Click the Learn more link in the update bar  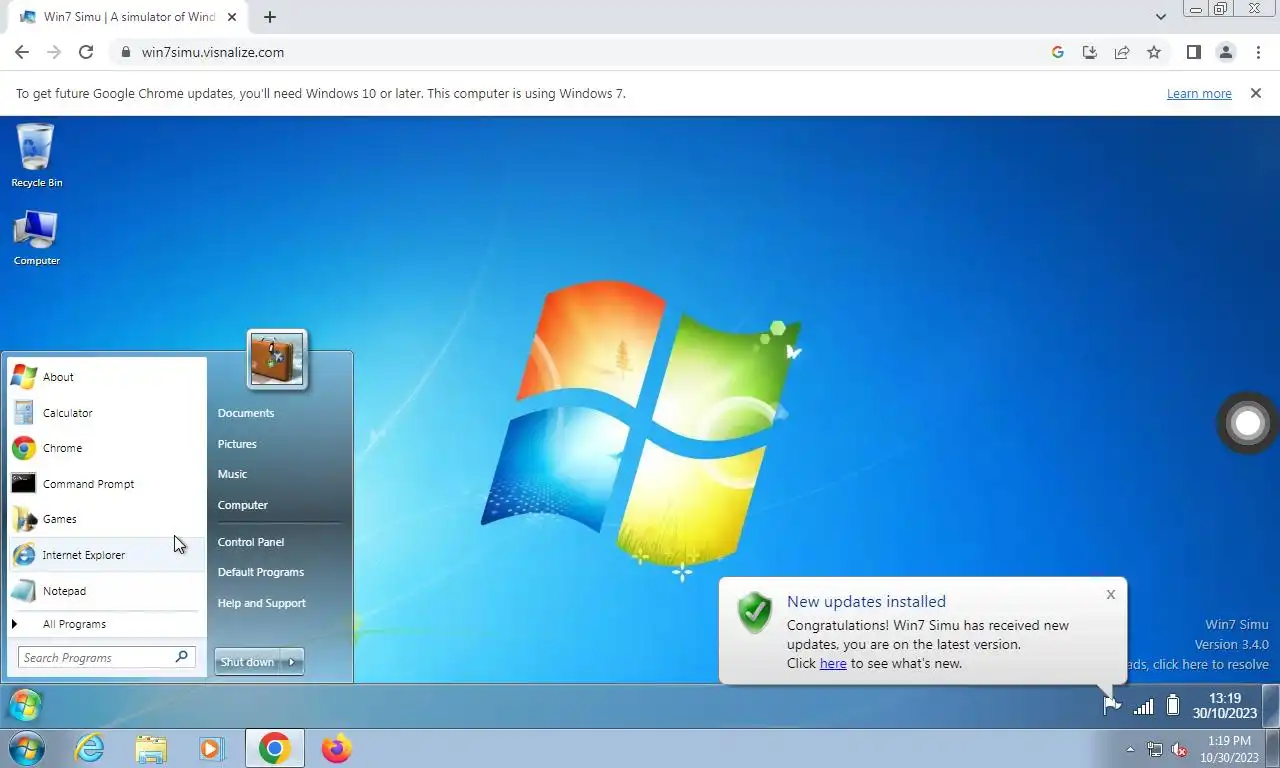pyautogui.click(x=1199, y=93)
